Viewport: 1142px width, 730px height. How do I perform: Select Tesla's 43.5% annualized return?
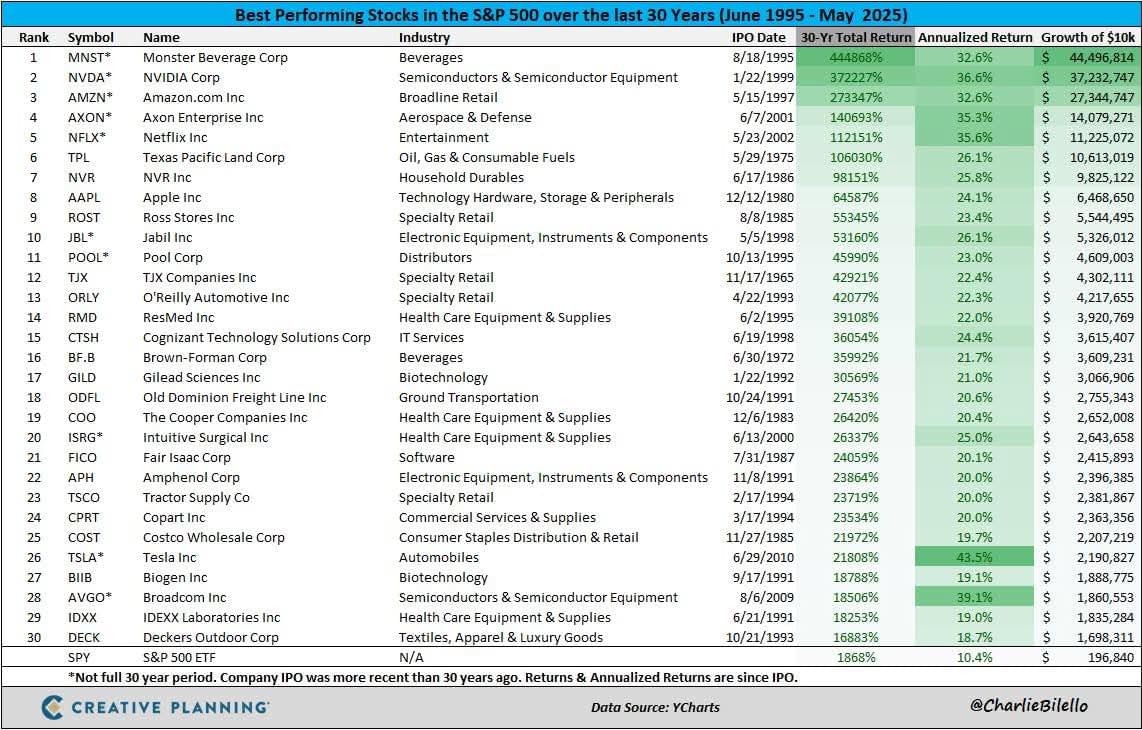[x=974, y=558]
